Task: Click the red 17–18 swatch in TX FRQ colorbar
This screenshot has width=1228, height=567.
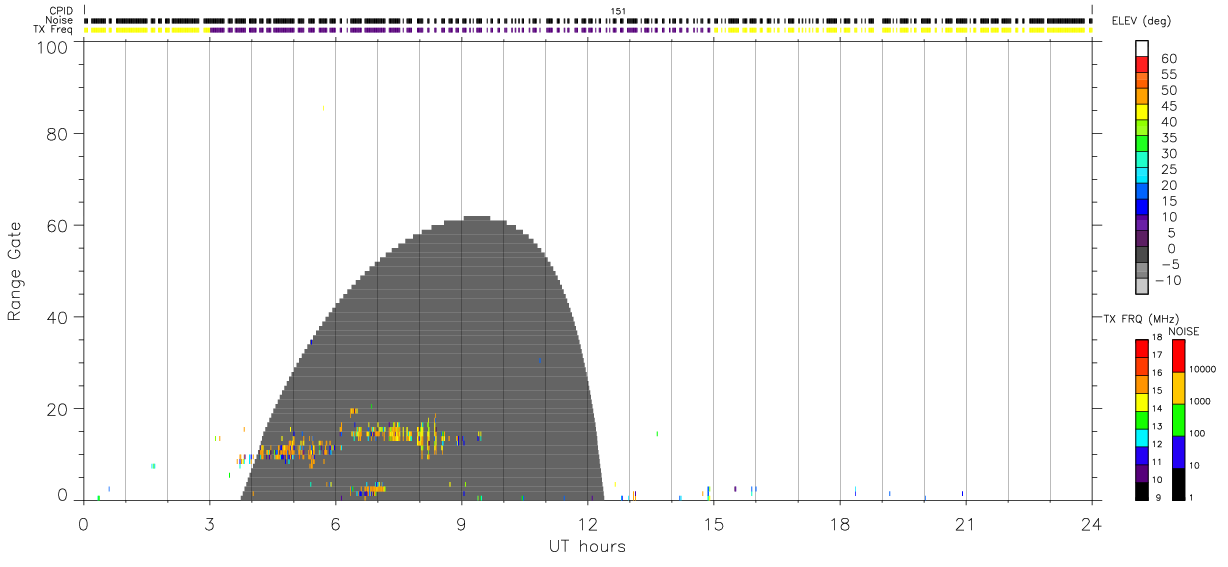Action: 1142,347
